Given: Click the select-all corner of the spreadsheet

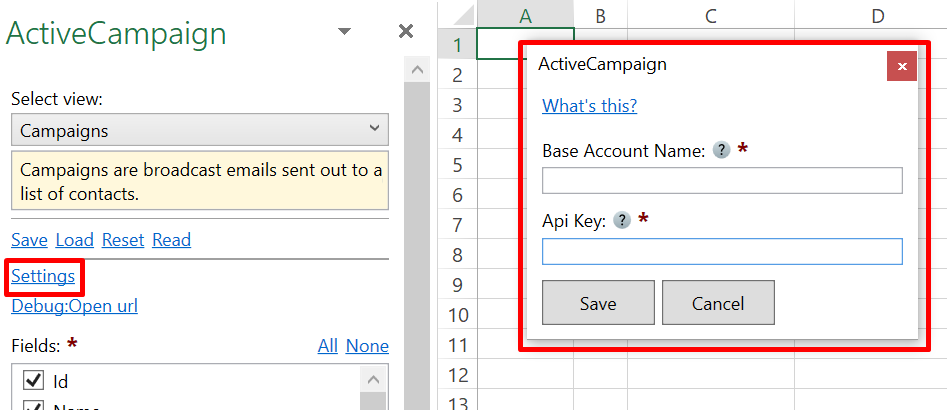Looking at the screenshot, I should pyautogui.click(x=457, y=16).
